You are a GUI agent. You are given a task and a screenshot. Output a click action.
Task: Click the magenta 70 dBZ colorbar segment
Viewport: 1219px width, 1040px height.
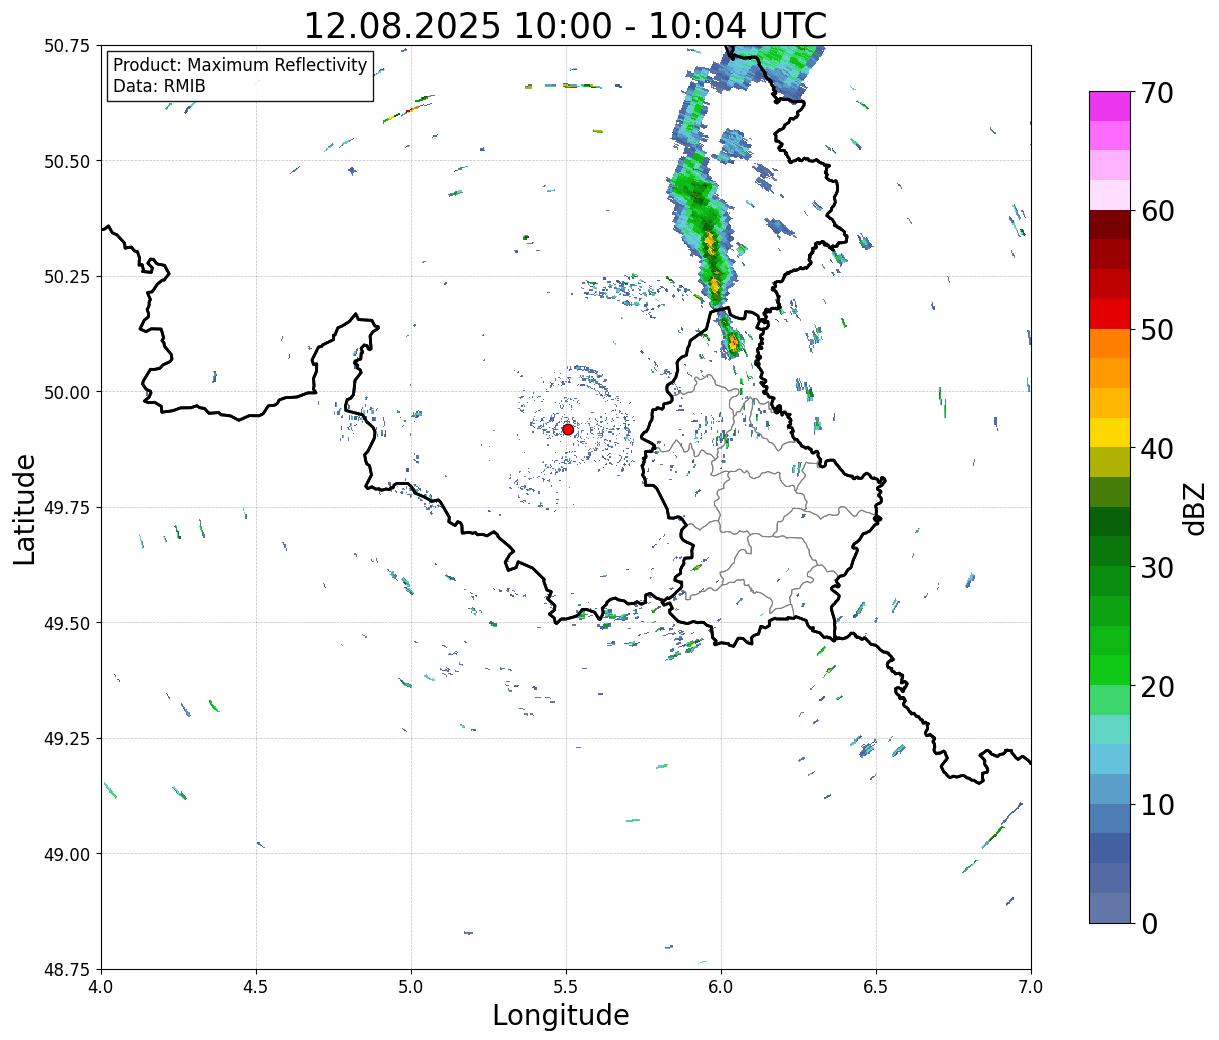[1110, 106]
